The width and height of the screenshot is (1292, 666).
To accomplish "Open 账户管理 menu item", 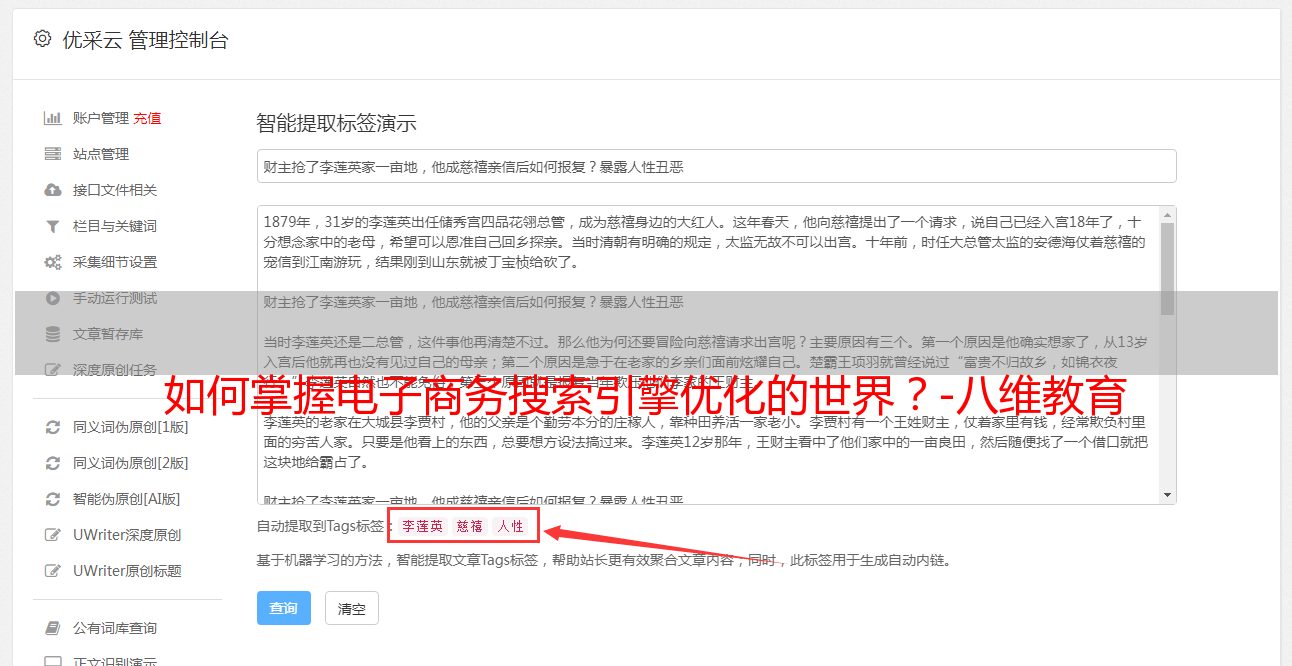I will (100, 118).
